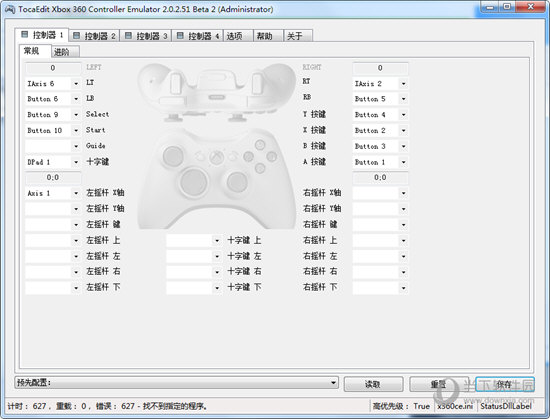The height and width of the screenshot is (419, 550).
Task: Click the x360ce.ini status bar entry
Action: pyautogui.click(x=455, y=406)
